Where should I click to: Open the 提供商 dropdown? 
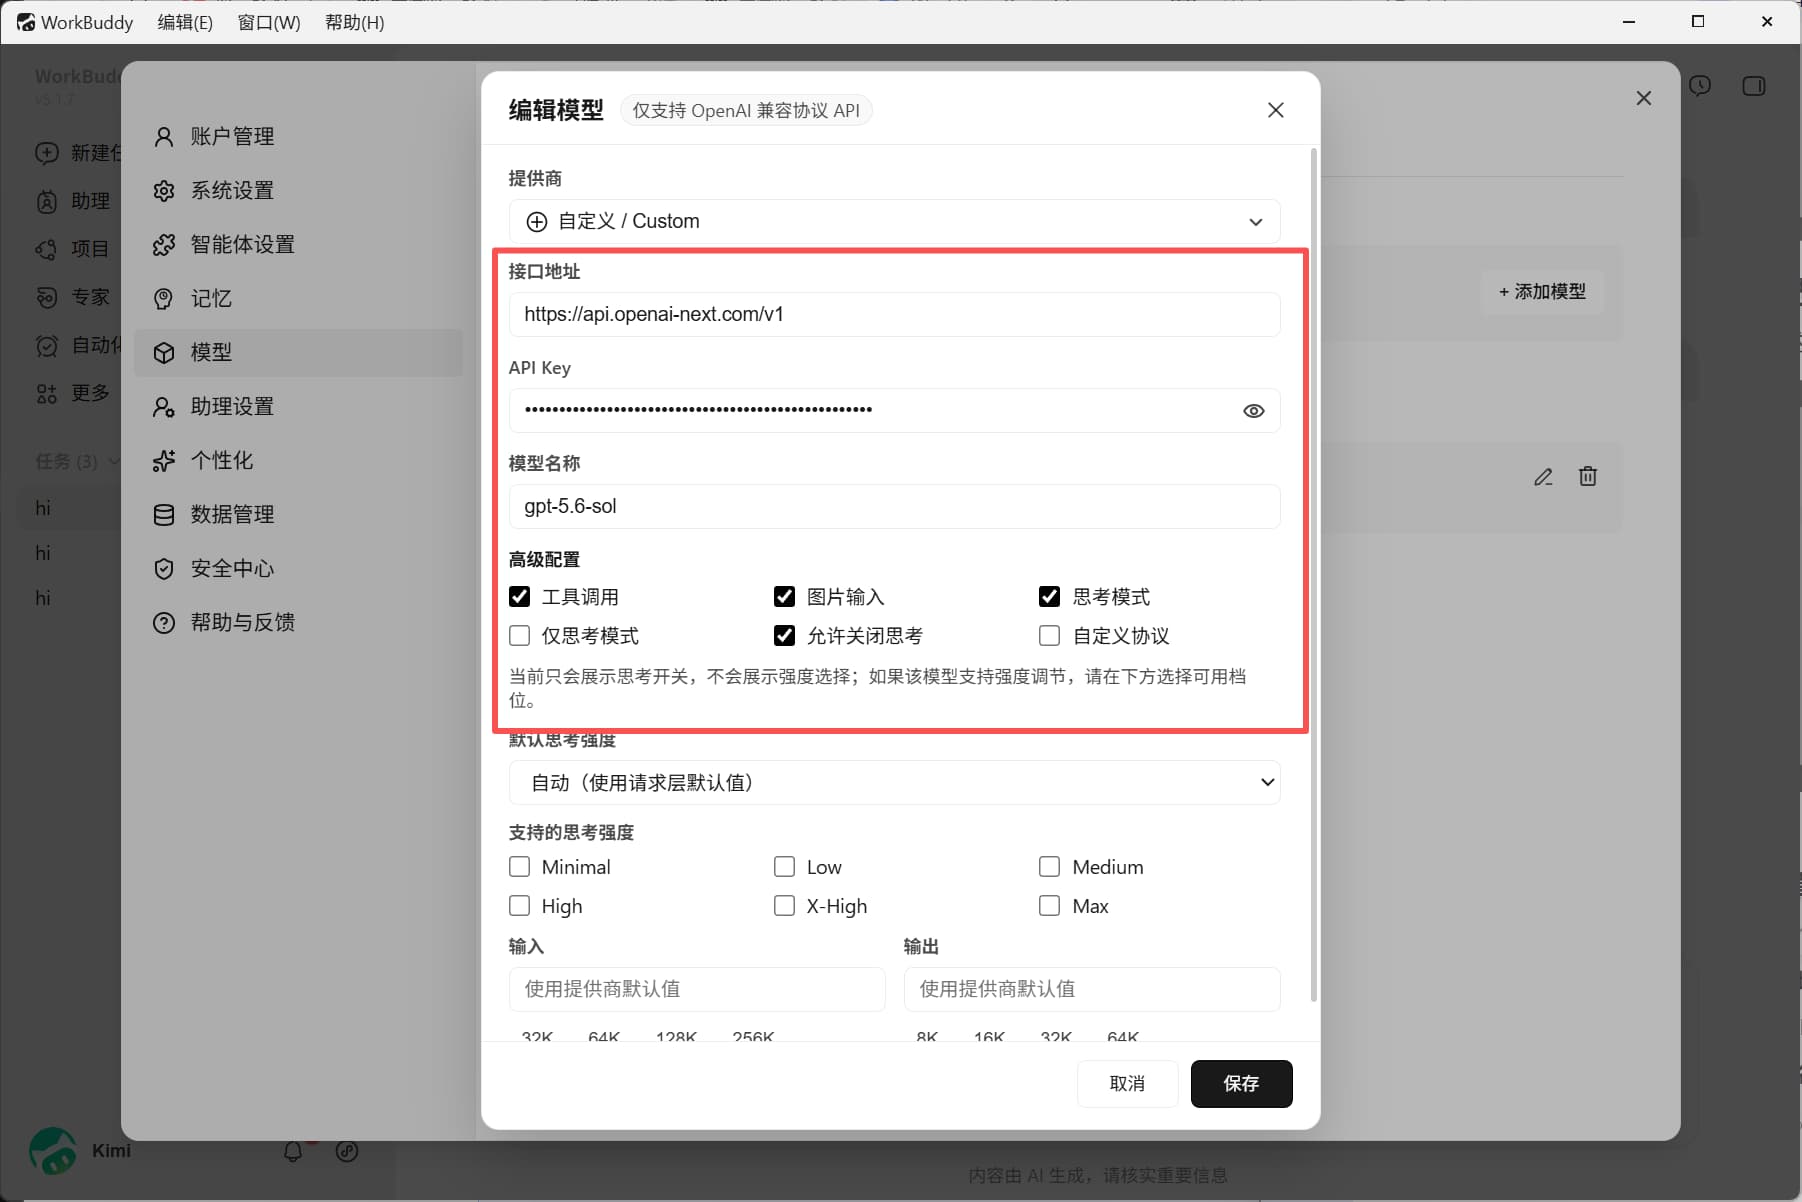894,221
